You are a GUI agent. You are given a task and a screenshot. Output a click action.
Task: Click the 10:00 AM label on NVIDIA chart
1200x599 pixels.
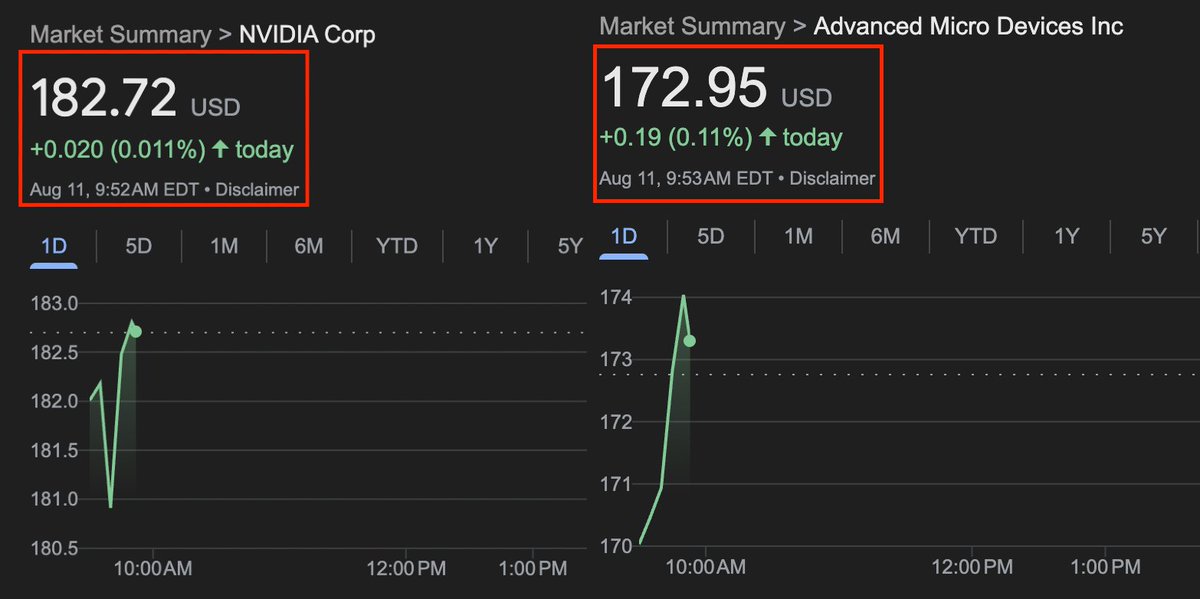pyautogui.click(x=153, y=569)
